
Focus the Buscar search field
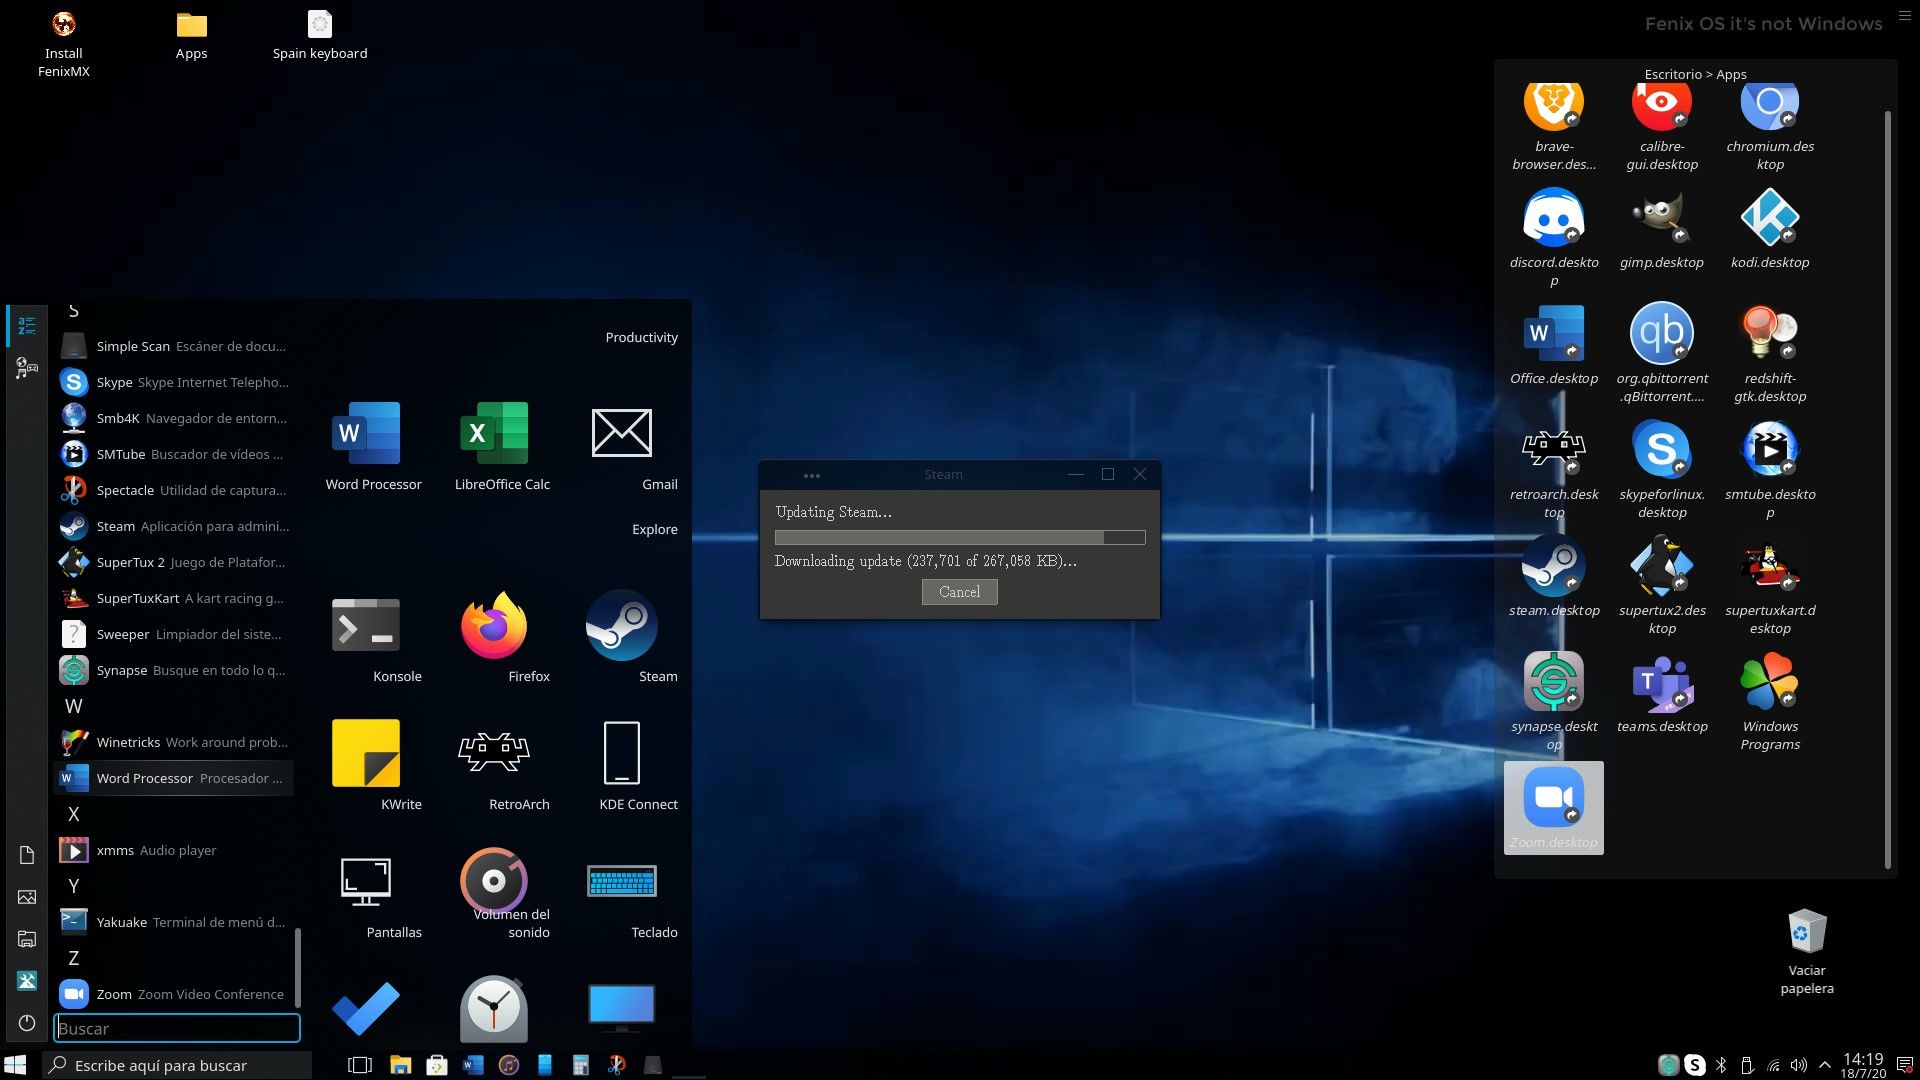point(177,1028)
